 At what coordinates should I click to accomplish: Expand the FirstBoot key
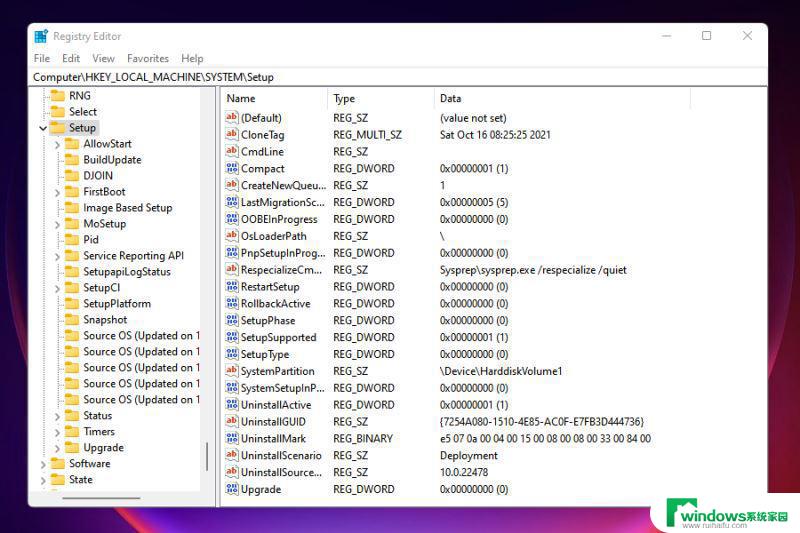click(57, 192)
